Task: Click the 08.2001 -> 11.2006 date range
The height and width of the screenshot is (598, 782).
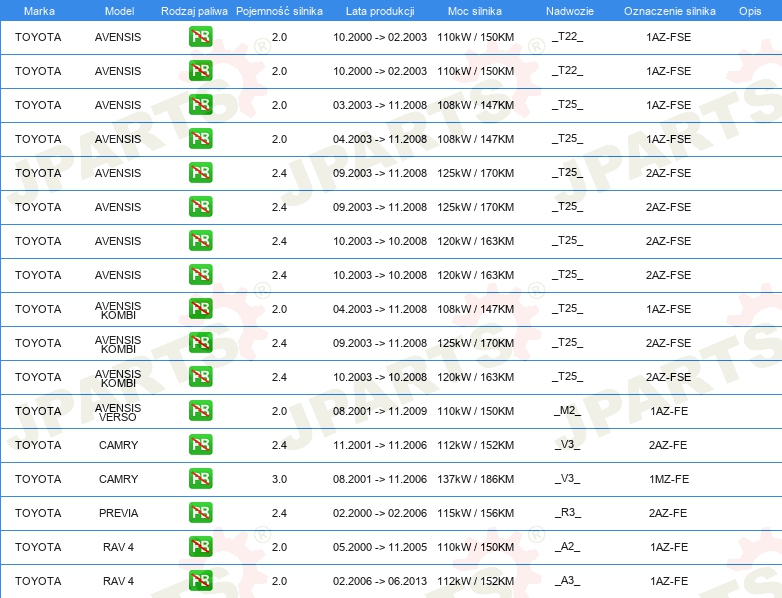Action: pyautogui.click(x=380, y=479)
